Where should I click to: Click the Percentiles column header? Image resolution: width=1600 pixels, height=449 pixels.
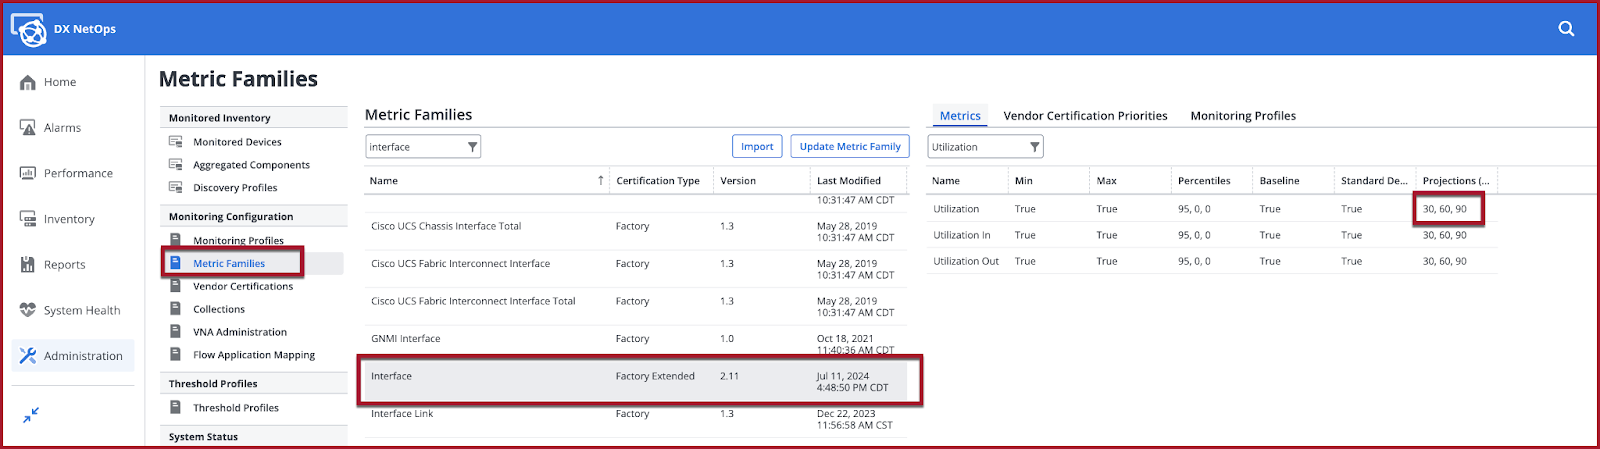(x=1204, y=181)
